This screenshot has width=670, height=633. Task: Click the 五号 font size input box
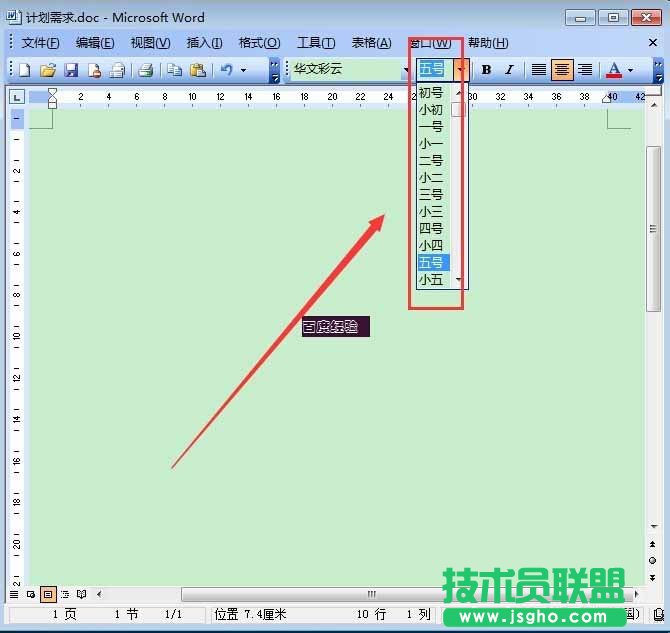(x=435, y=69)
